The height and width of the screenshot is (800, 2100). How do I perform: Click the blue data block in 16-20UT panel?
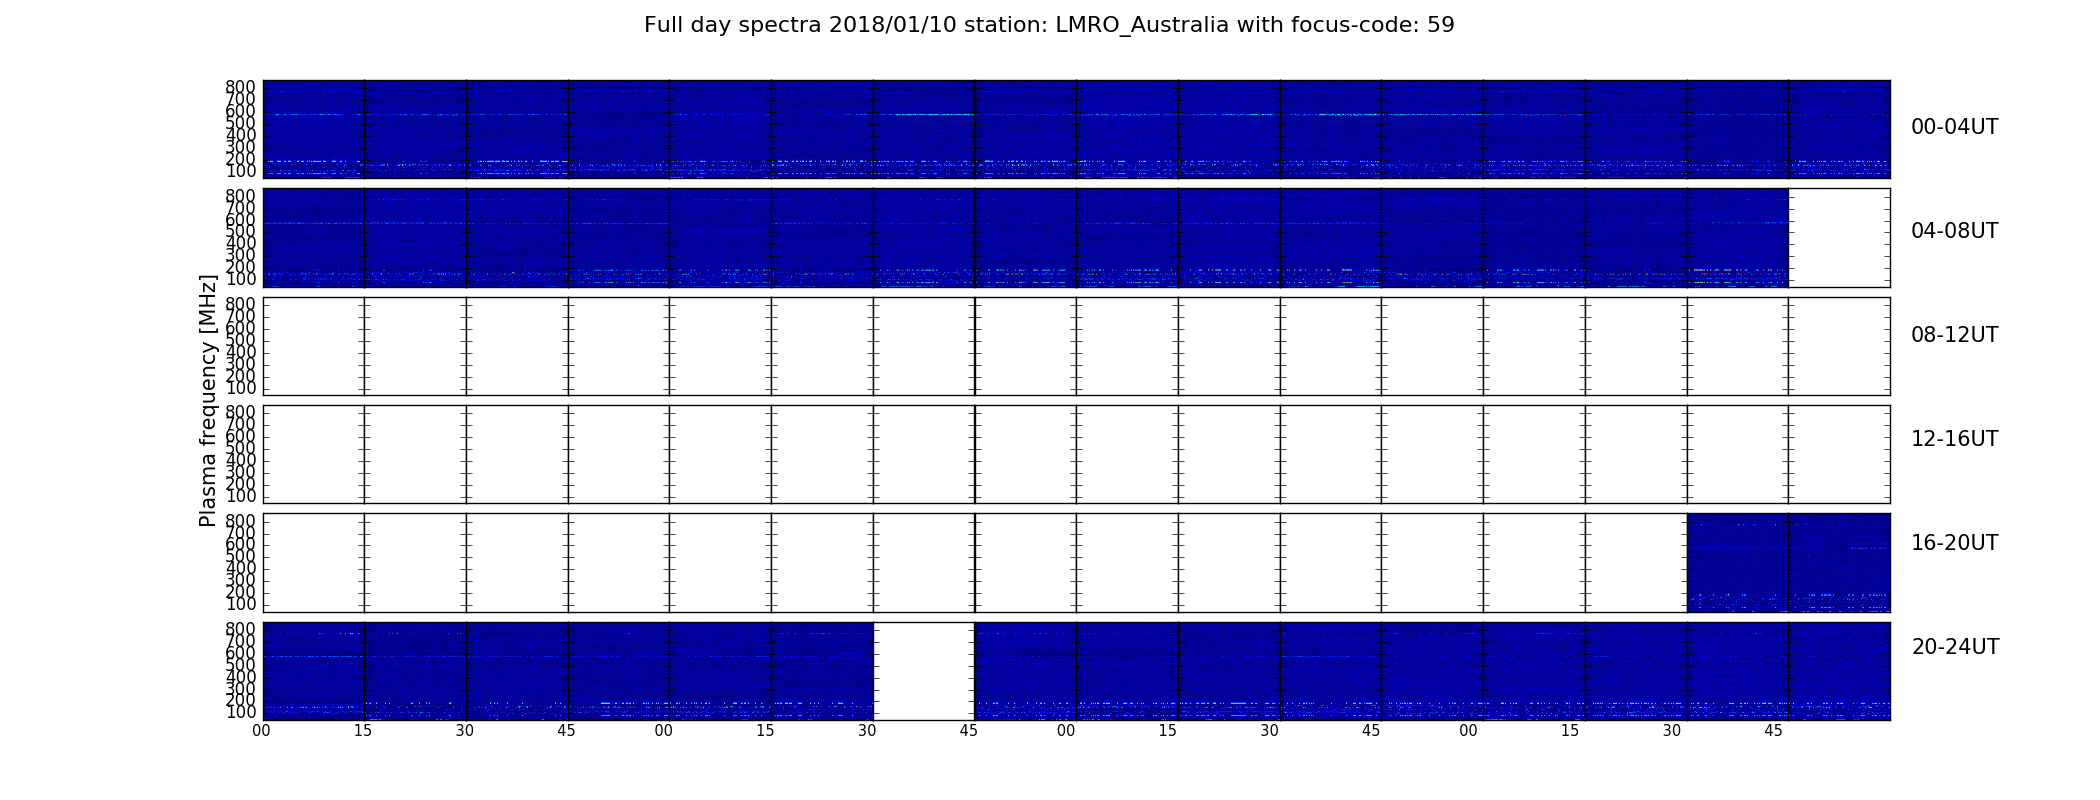click(1788, 562)
